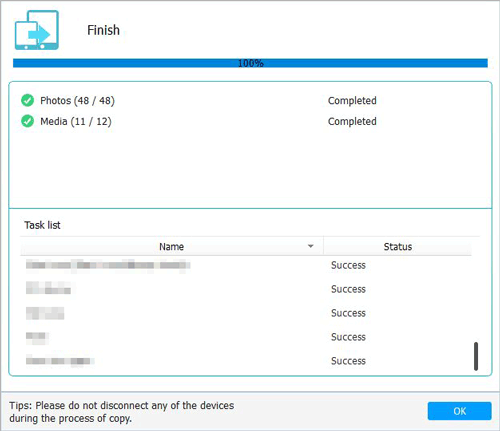The height and width of the screenshot is (431, 500).
Task: Click the OK button
Action: pyautogui.click(x=459, y=411)
